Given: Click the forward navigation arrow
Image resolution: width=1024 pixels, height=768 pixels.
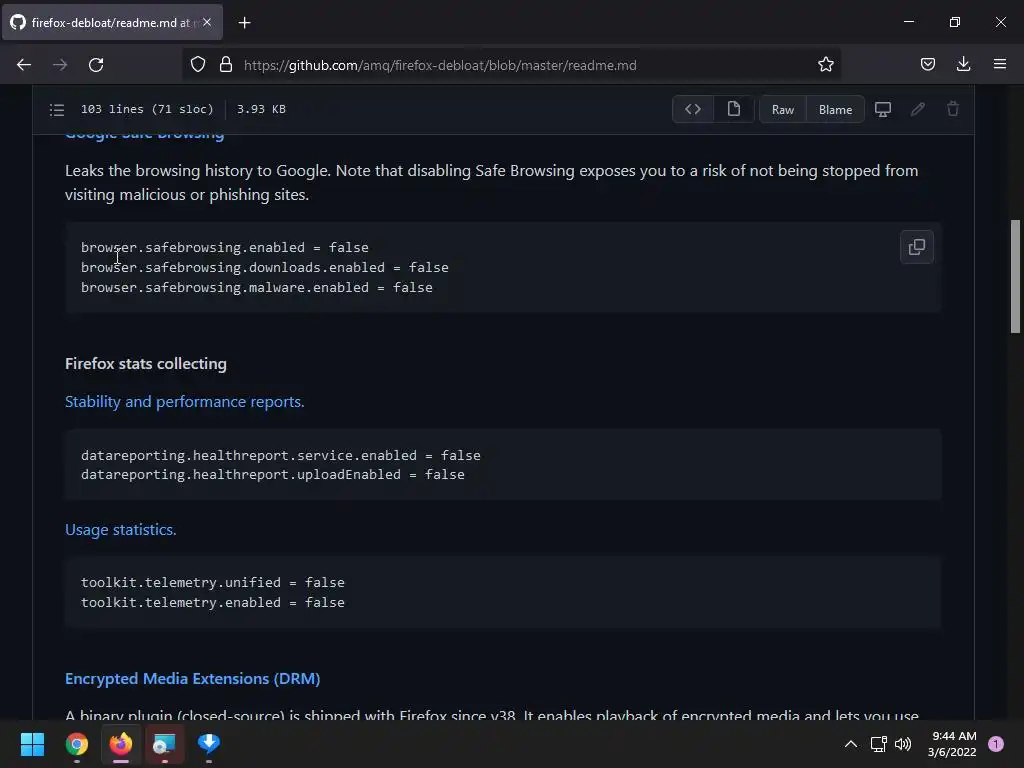Looking at the screenshot, I should [60, 65].
